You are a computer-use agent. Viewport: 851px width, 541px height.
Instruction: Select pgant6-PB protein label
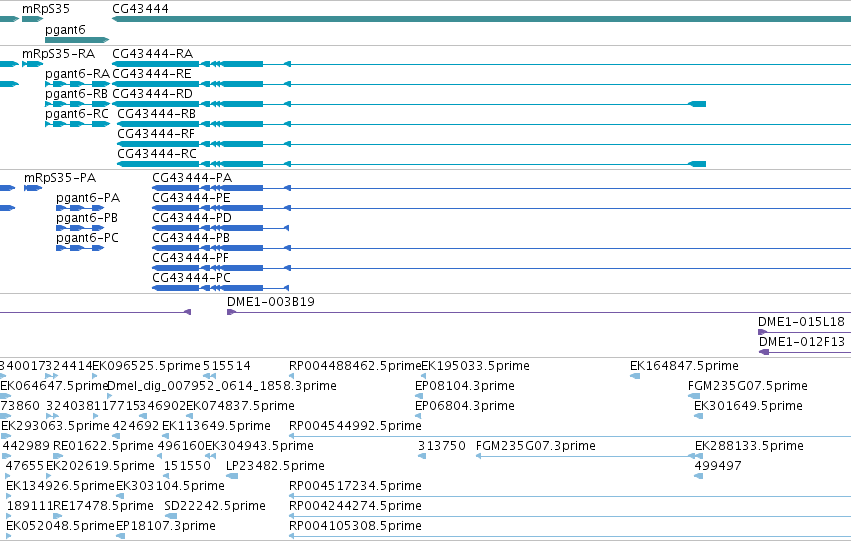pyautogui.click(x=87, y=218)
